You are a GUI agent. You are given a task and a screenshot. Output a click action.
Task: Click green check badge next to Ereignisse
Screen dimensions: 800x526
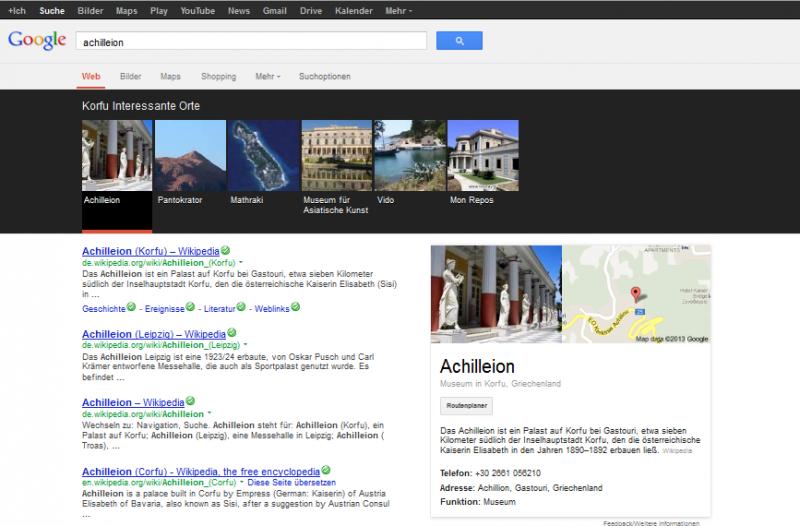(x=190, y=307)
